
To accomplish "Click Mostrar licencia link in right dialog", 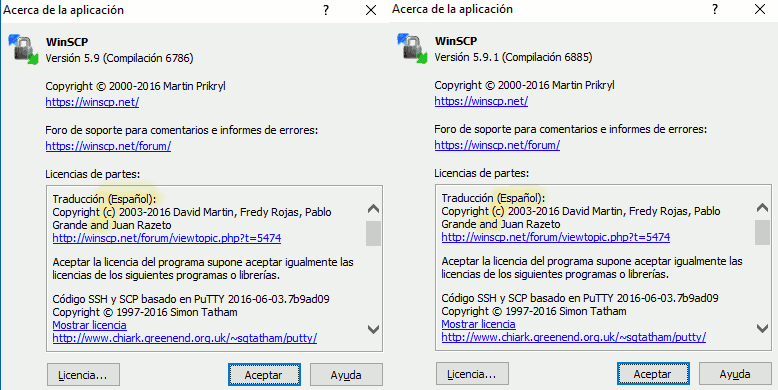I will pos(478,325).
